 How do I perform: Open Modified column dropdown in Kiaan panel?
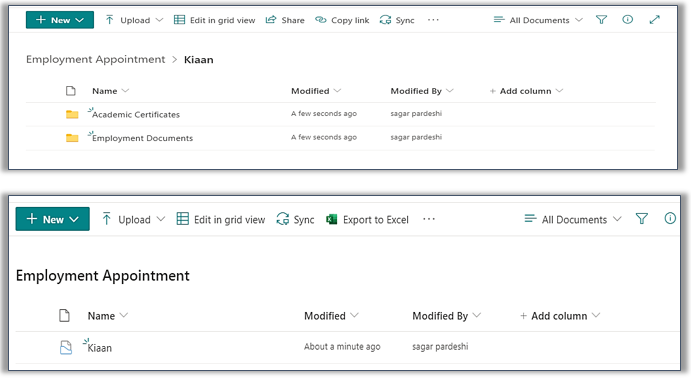(x=316, y=91)
